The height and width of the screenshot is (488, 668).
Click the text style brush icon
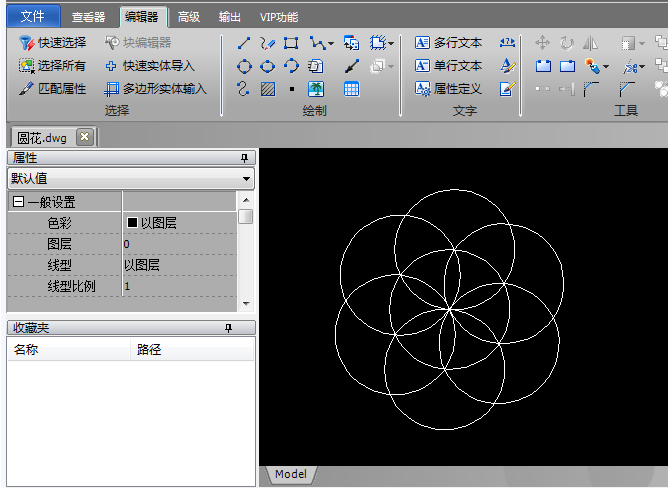507,66
